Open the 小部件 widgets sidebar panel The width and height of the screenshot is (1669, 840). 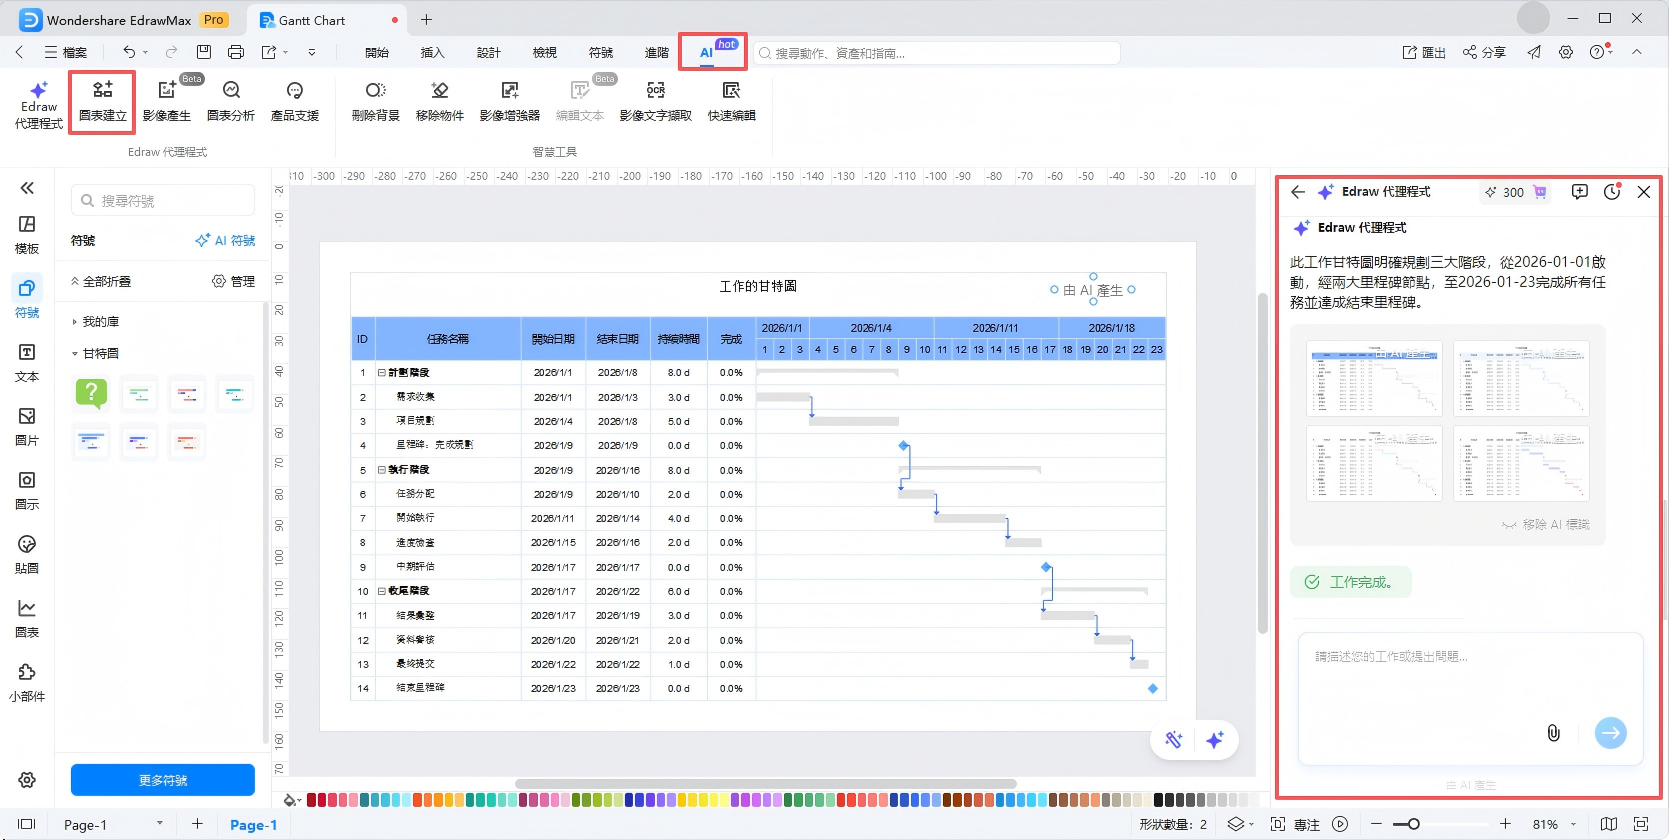27,683
